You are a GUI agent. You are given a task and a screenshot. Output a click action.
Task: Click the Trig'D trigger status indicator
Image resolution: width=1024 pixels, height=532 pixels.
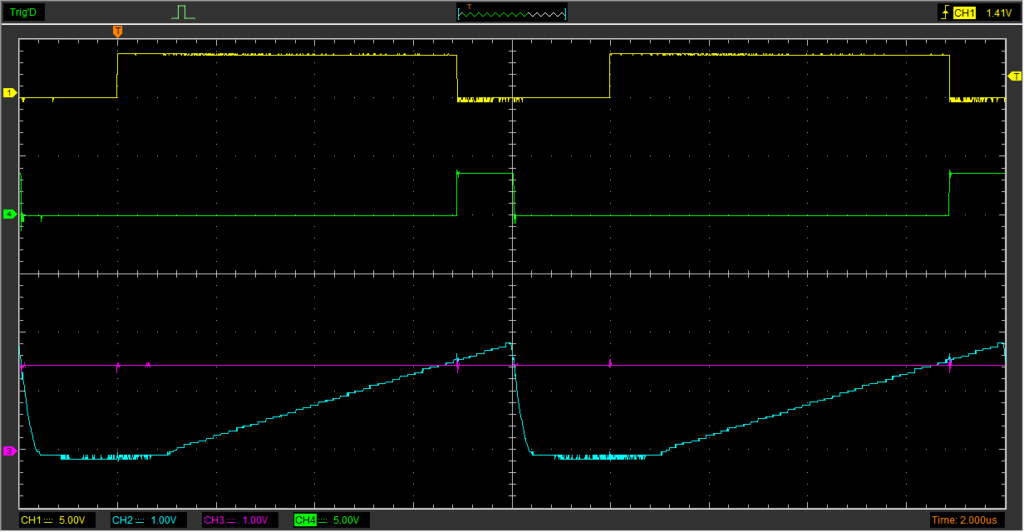[x=22, y=13]
